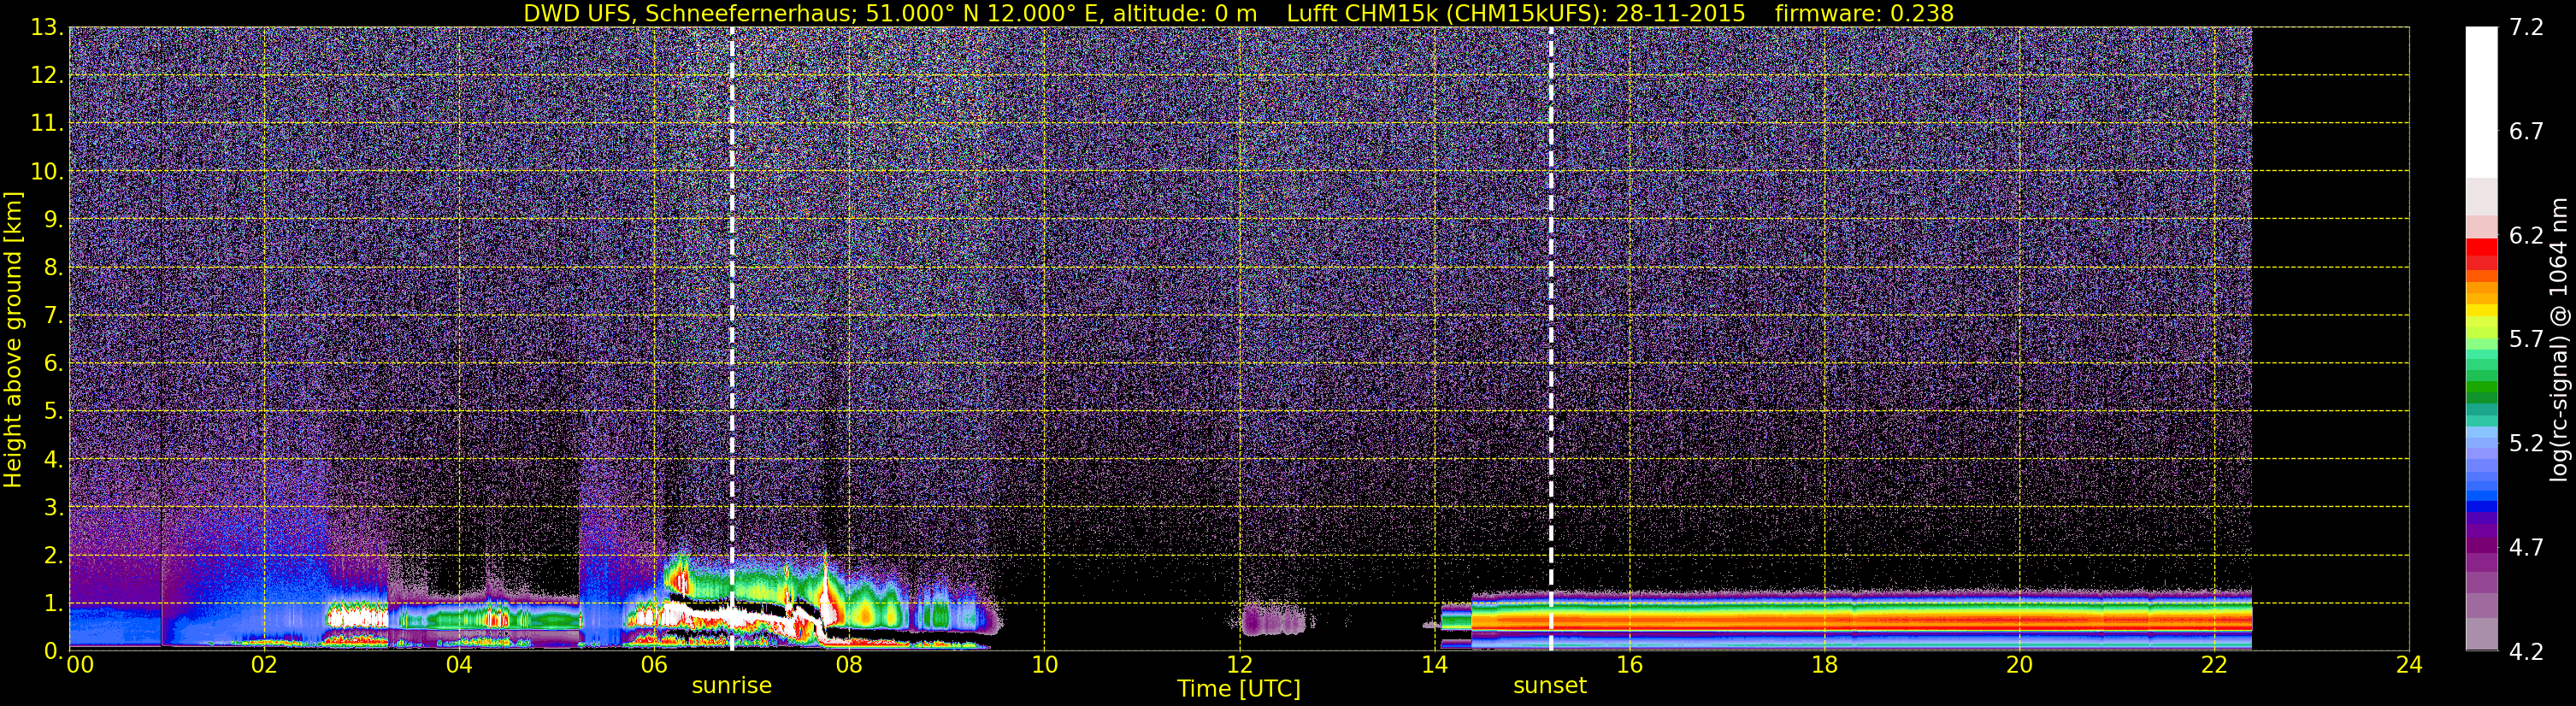The width and height of the screenshot is (2576, 706).
Task: Click time tick label '06'
Action: pyautogui.click(x=653, y=665)
